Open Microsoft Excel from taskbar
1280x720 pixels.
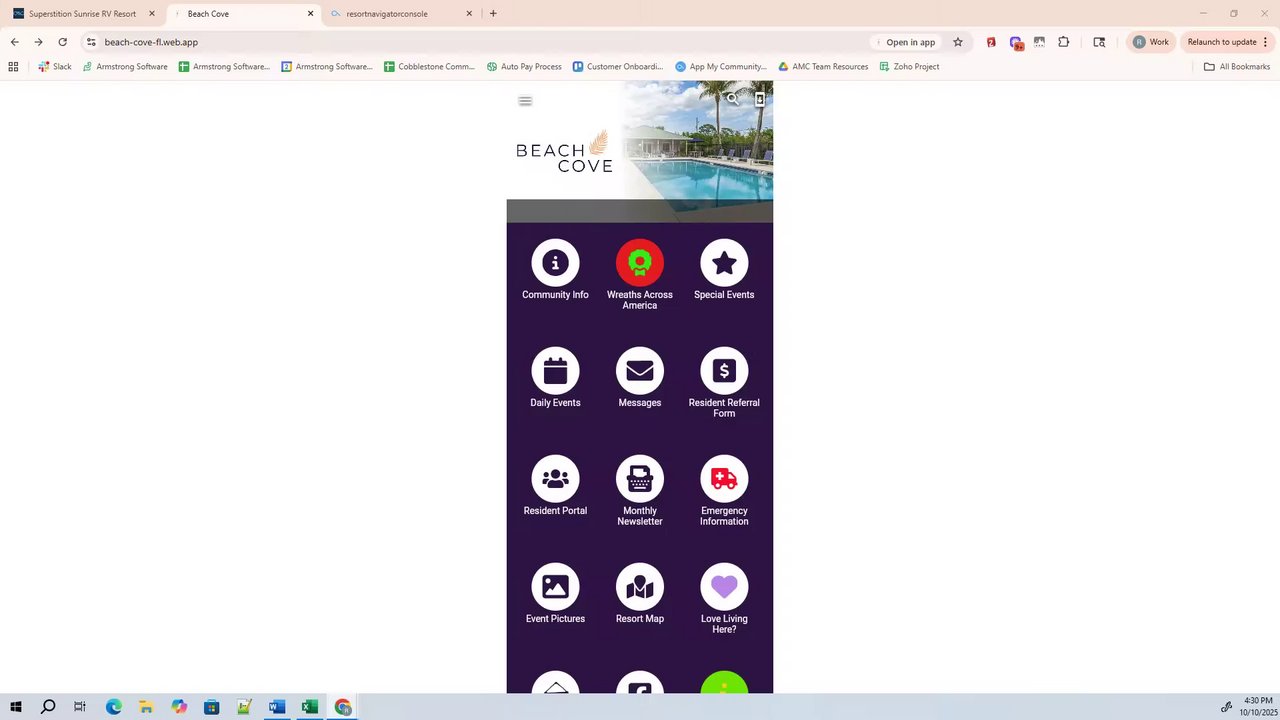[310, 707]
